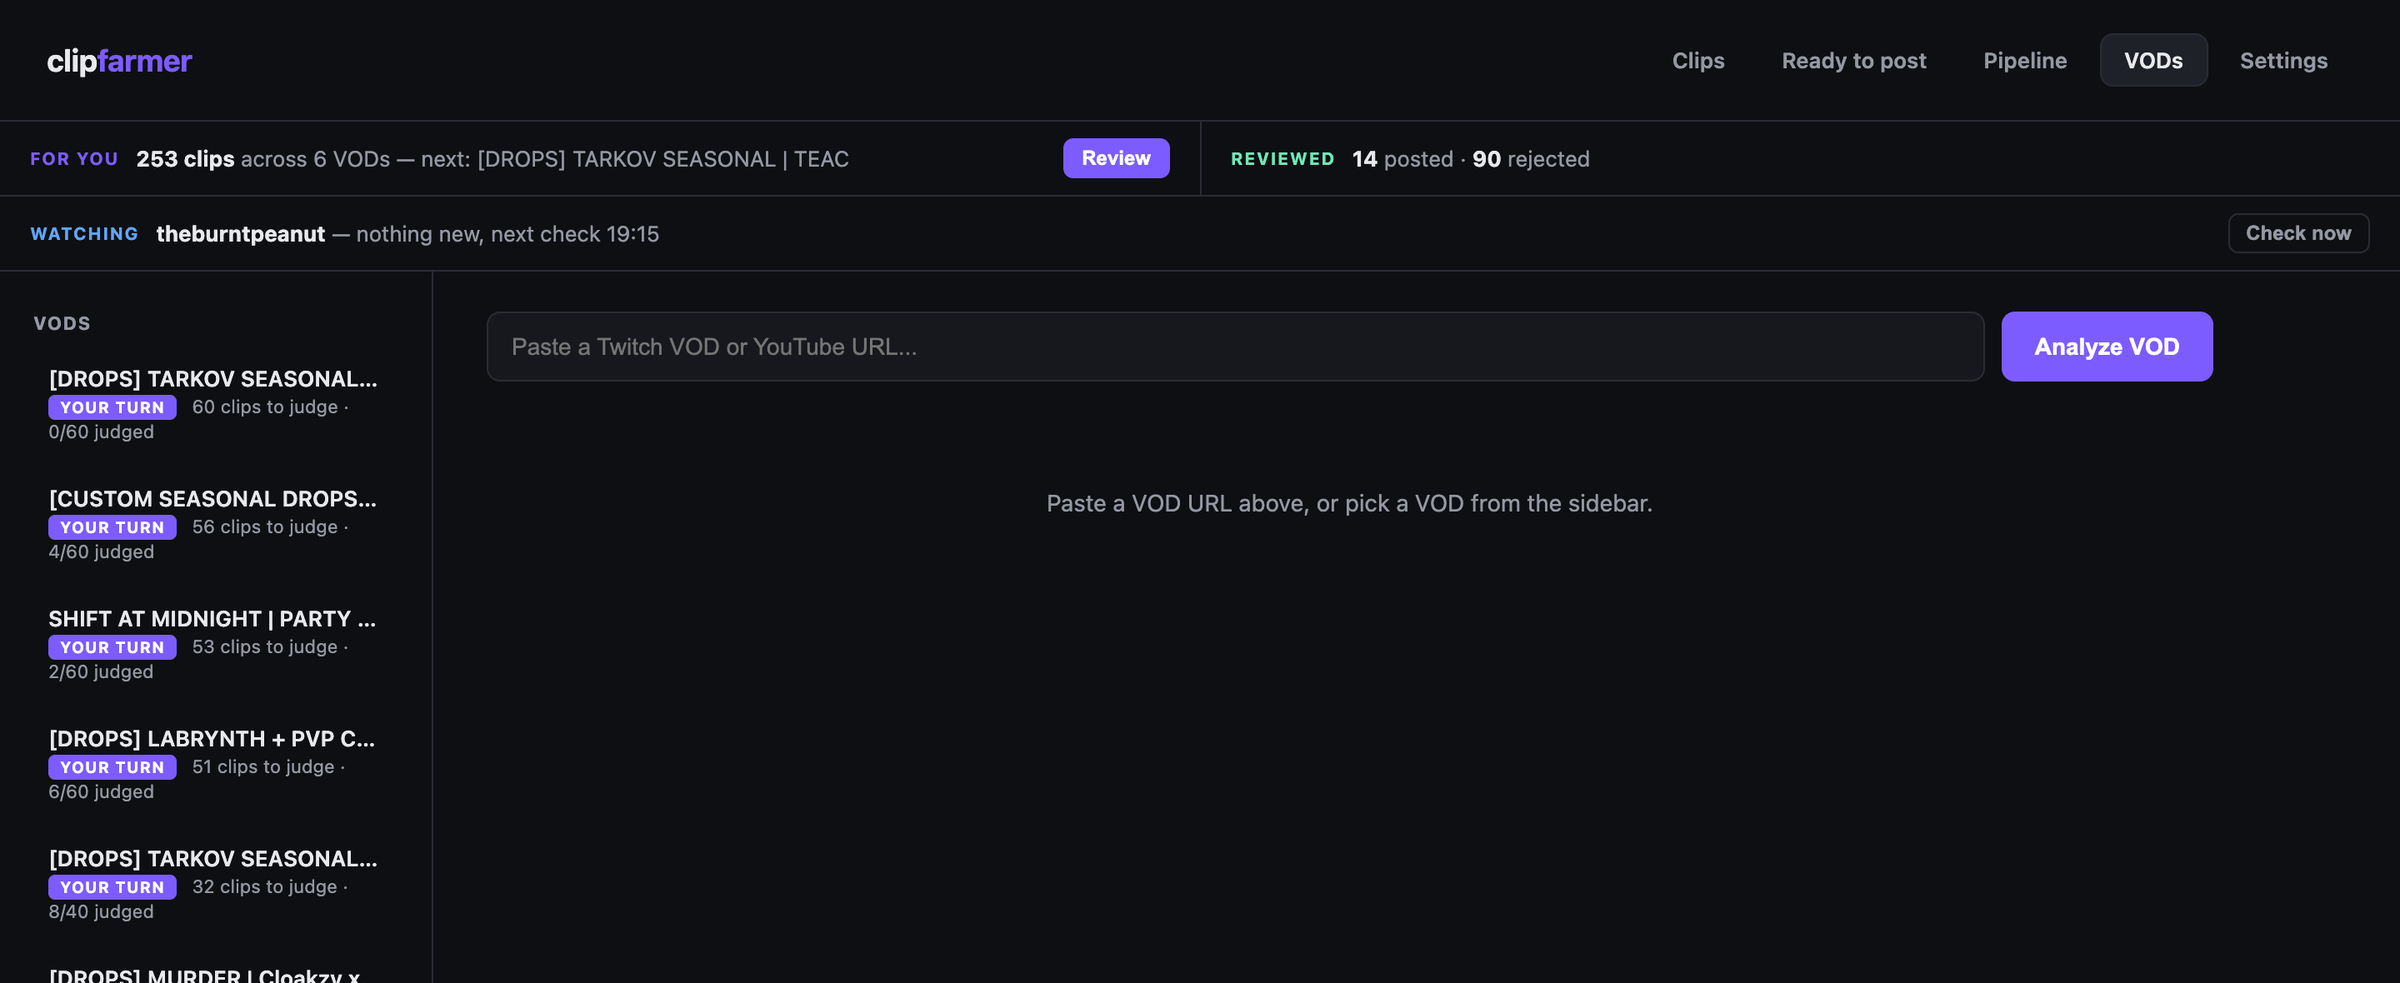Screen dimensions: 2400x983
Task: Click the Analyze VOD button
Action: click(x=2107, y=346)
